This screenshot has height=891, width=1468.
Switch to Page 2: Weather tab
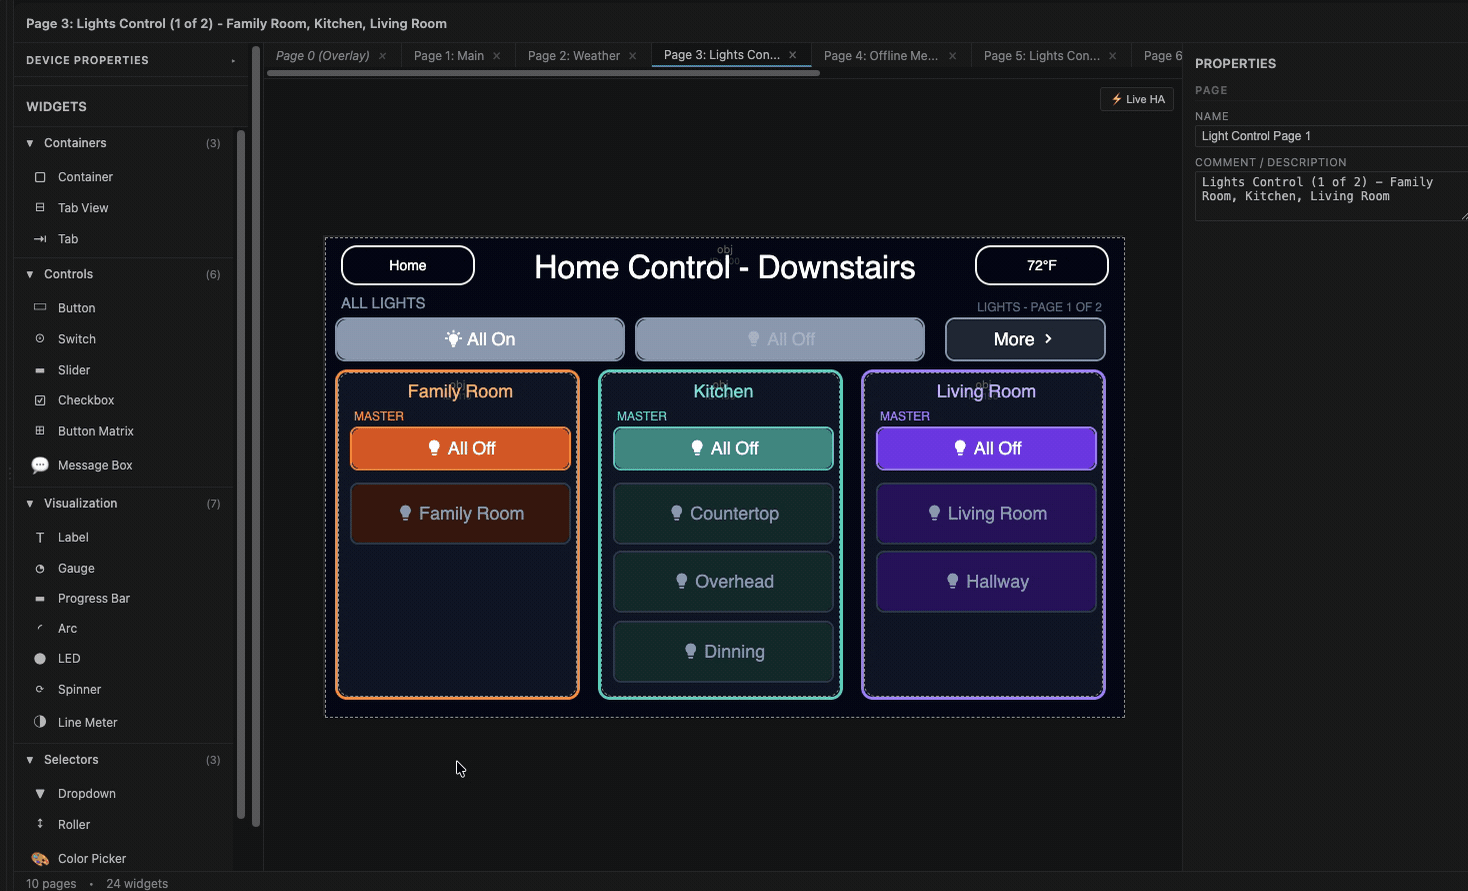574,56
